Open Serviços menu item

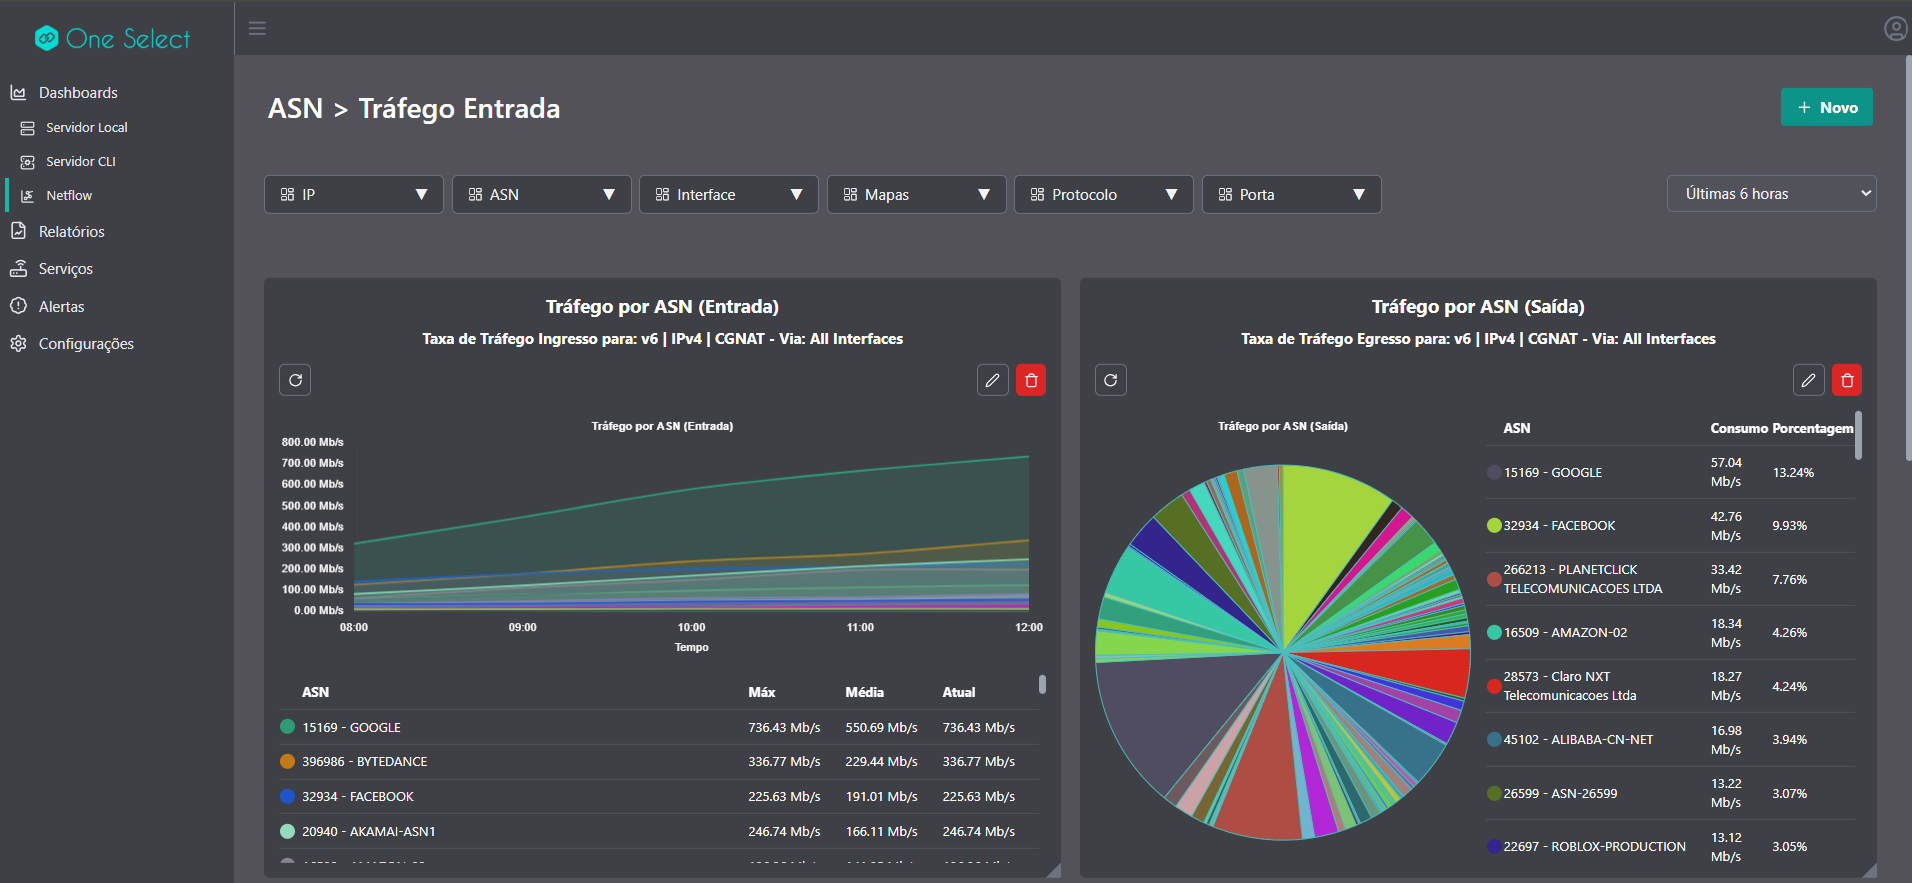coord(66,269)
